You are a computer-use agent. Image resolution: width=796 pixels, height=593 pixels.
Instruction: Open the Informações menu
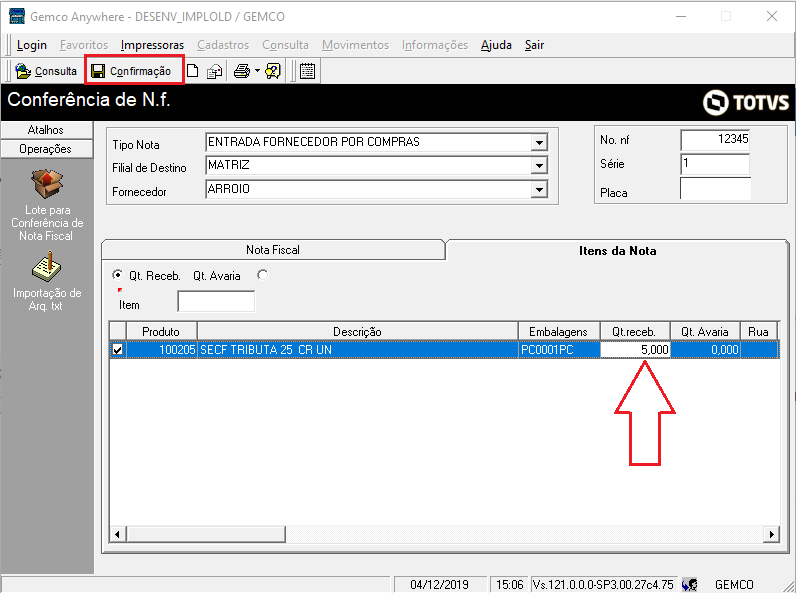pyautogui.click(x=435, y=45)
